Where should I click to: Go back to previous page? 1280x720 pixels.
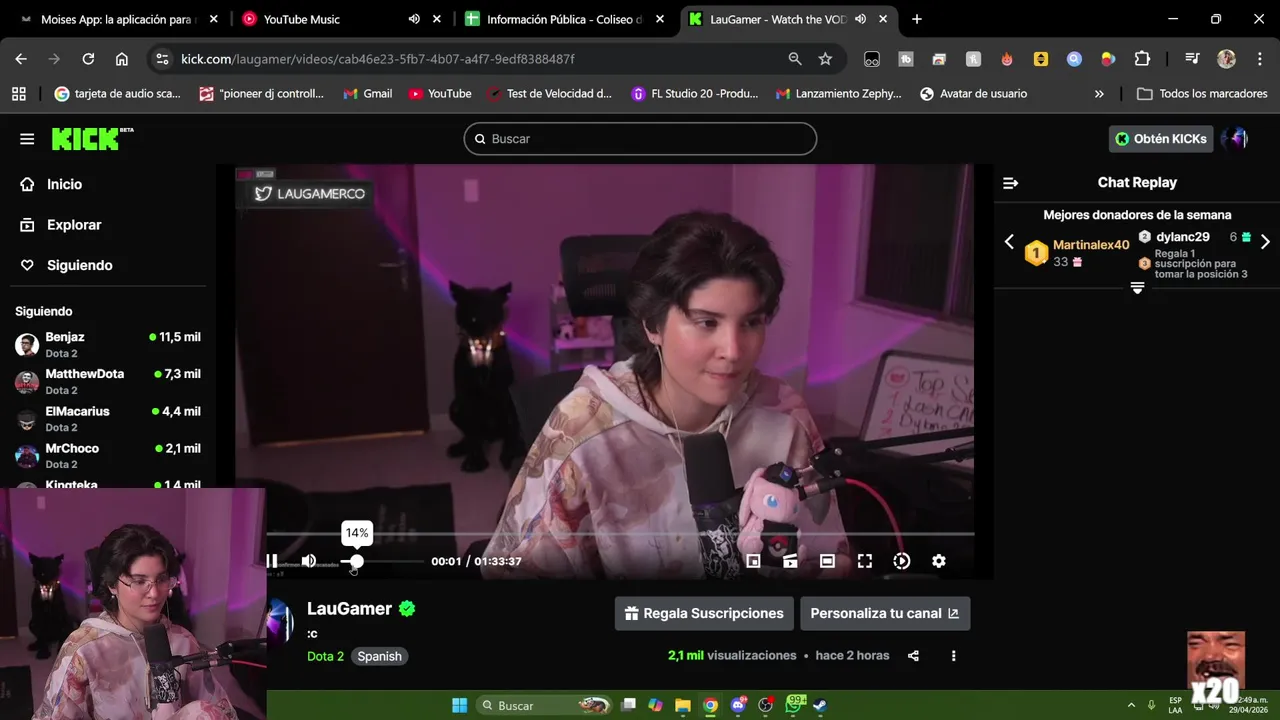(x=21, y=59)
